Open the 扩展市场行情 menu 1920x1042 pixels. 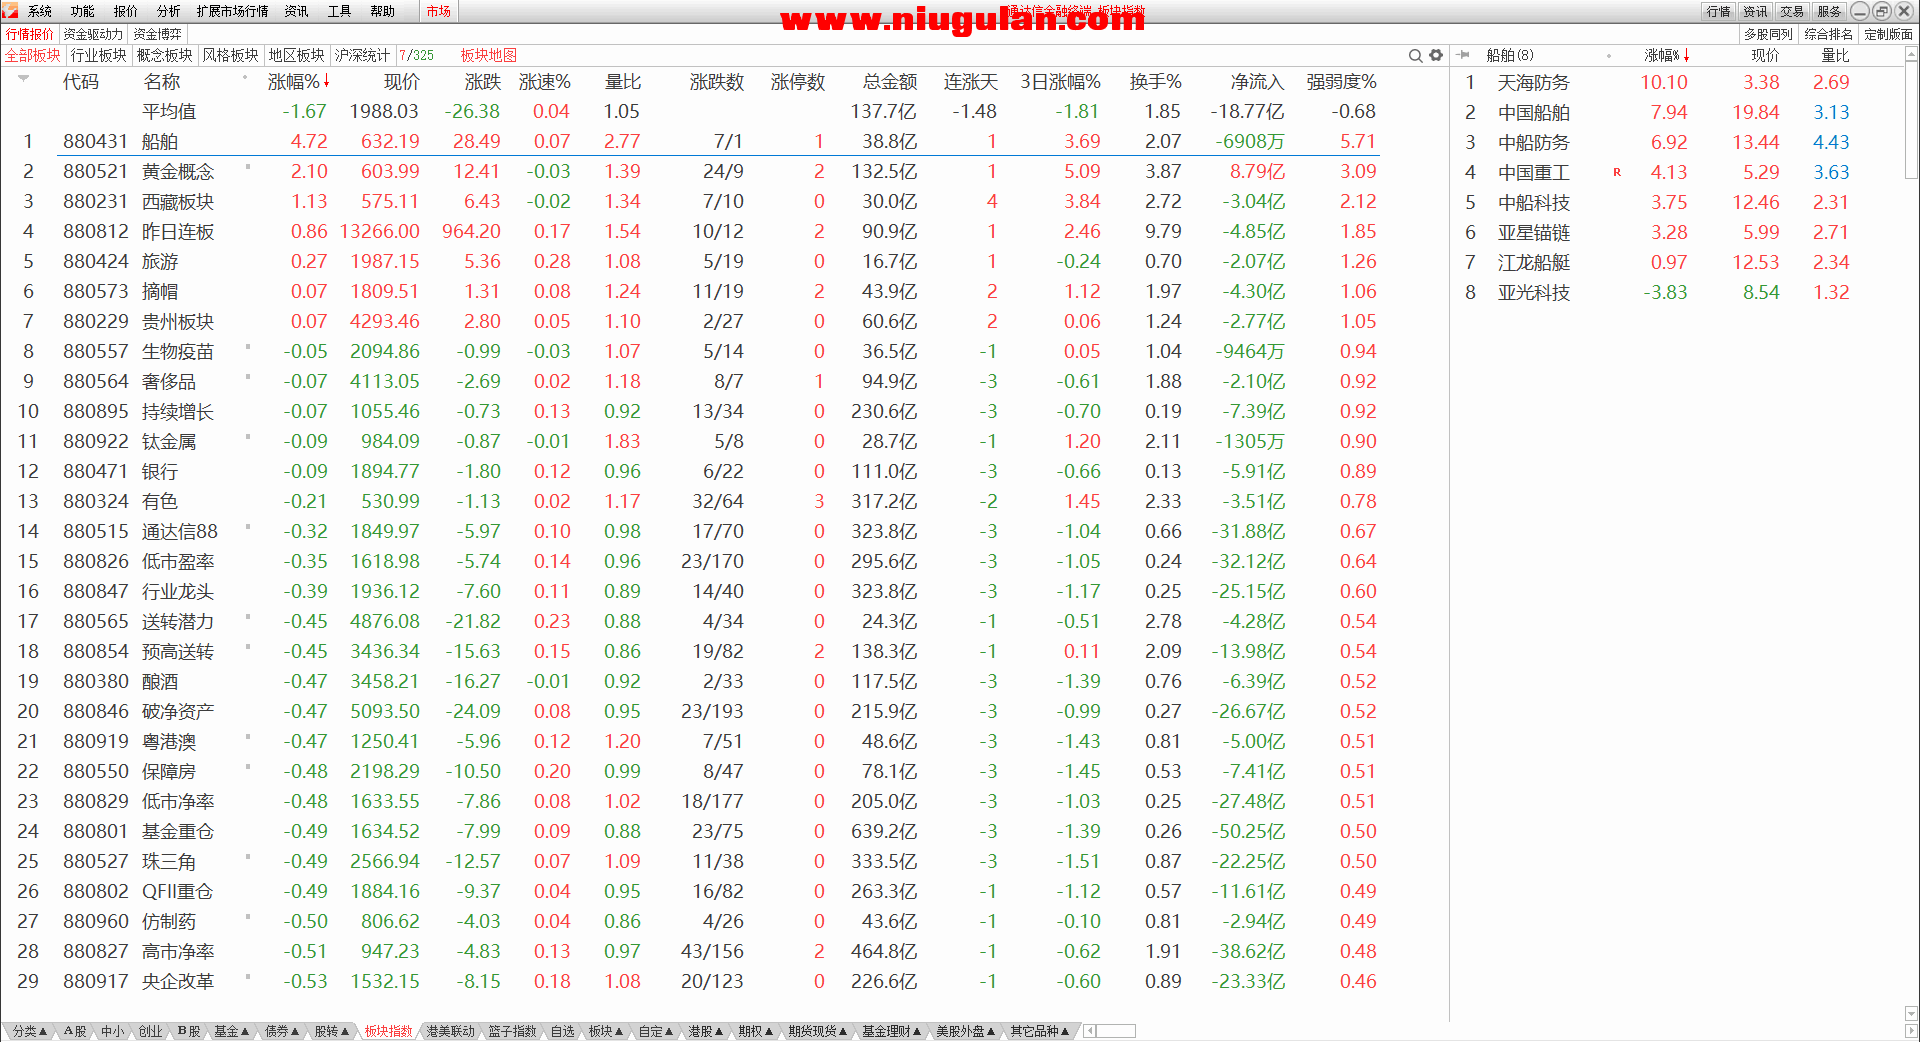pos(233,11)
